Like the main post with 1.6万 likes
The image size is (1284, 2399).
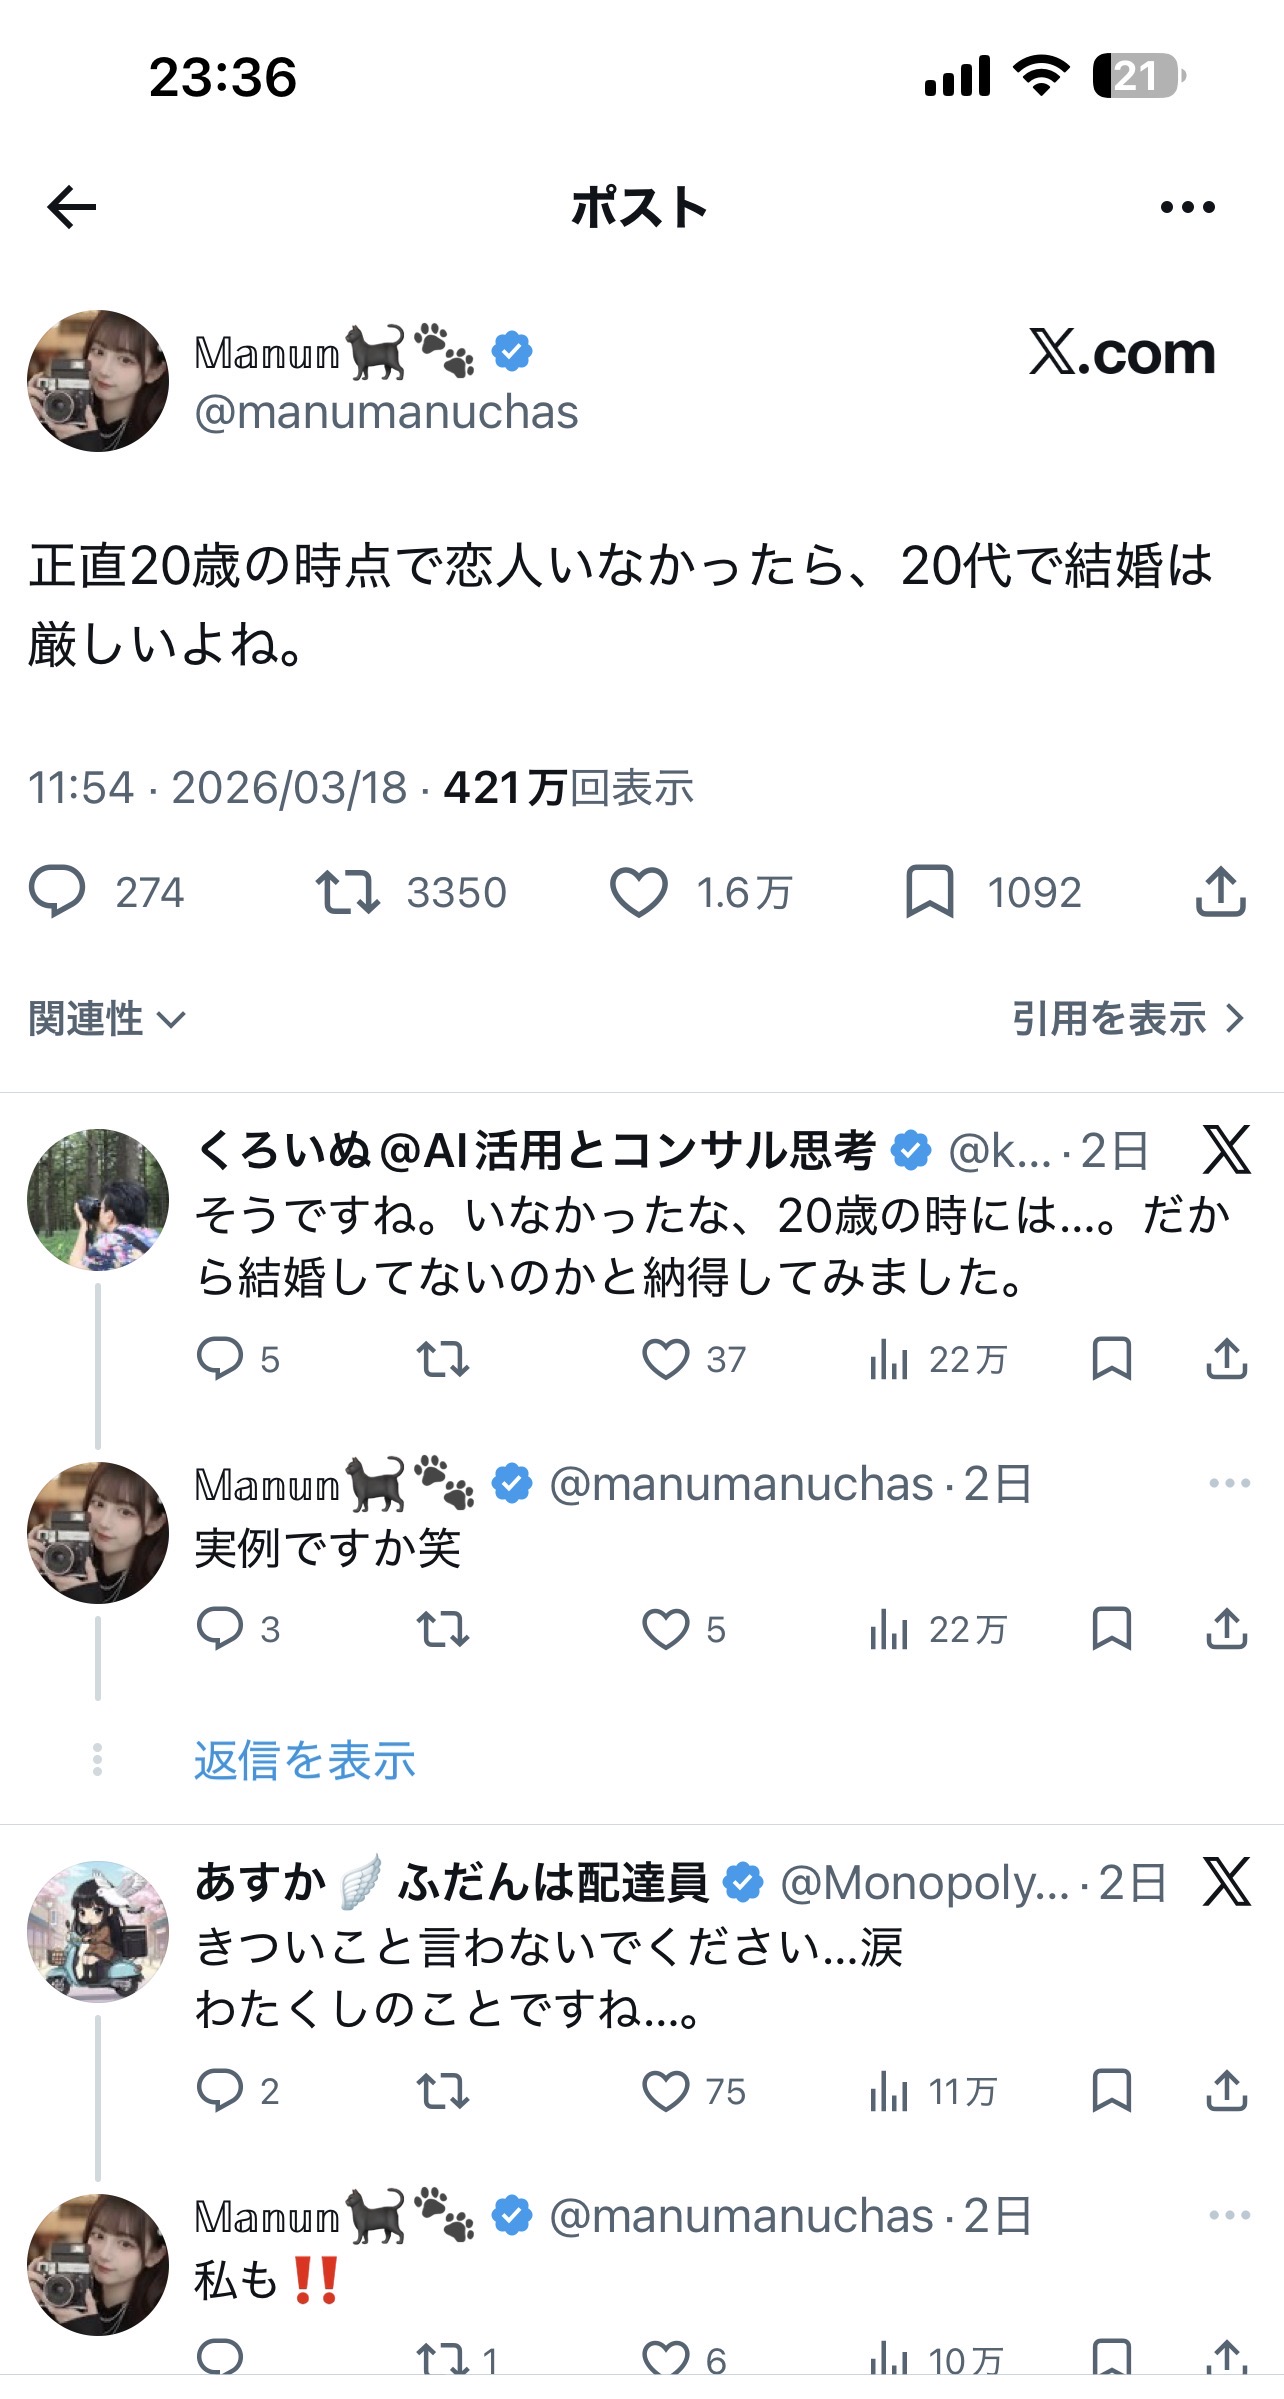click(639, 892)
